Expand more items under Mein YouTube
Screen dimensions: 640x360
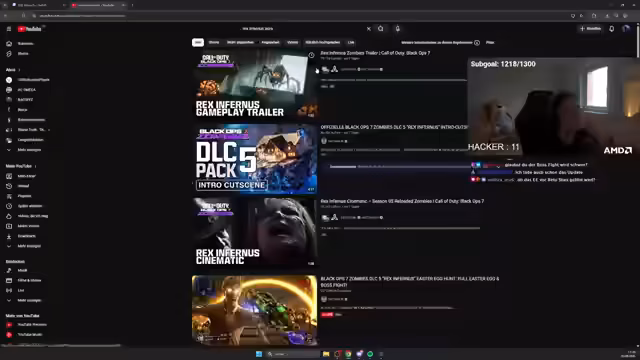click(29, 246)
